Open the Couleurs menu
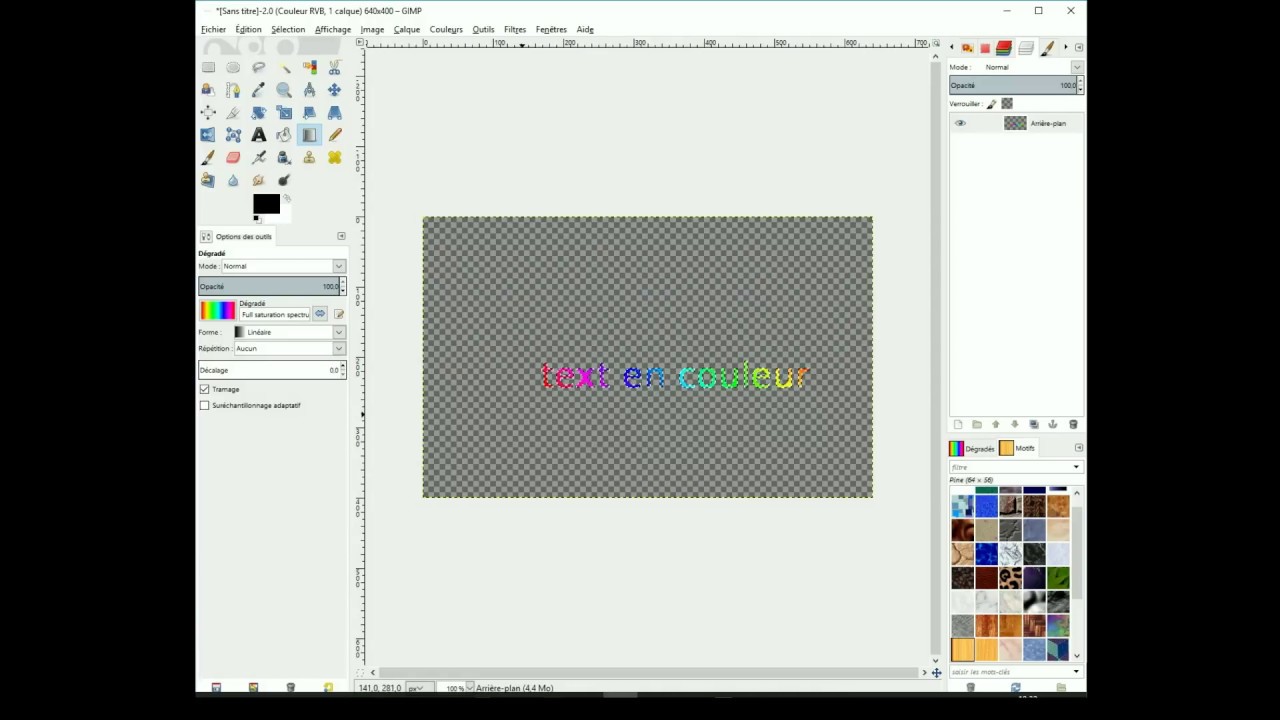 point(446,29)
